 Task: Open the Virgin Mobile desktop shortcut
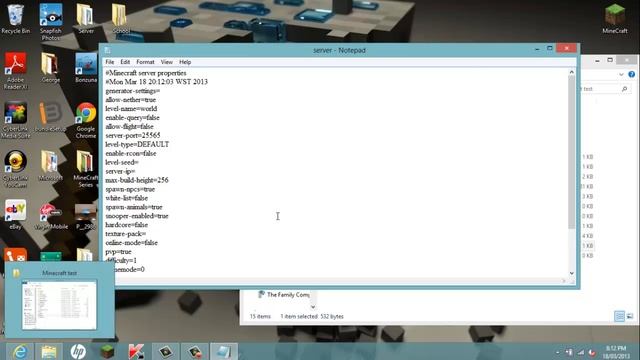[x=51, y=216]
